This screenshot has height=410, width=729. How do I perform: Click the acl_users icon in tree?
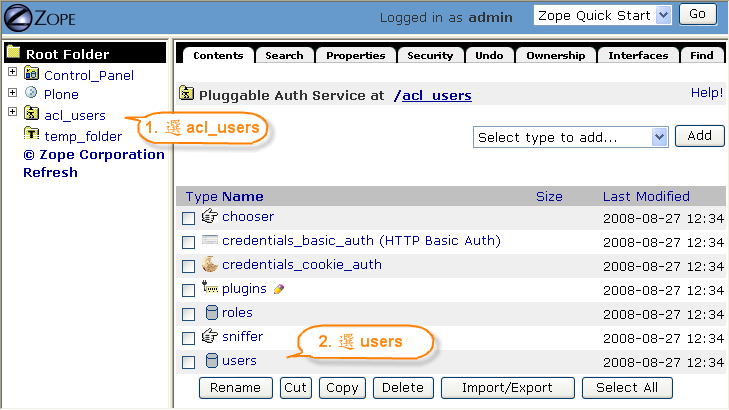coord(31,113)
